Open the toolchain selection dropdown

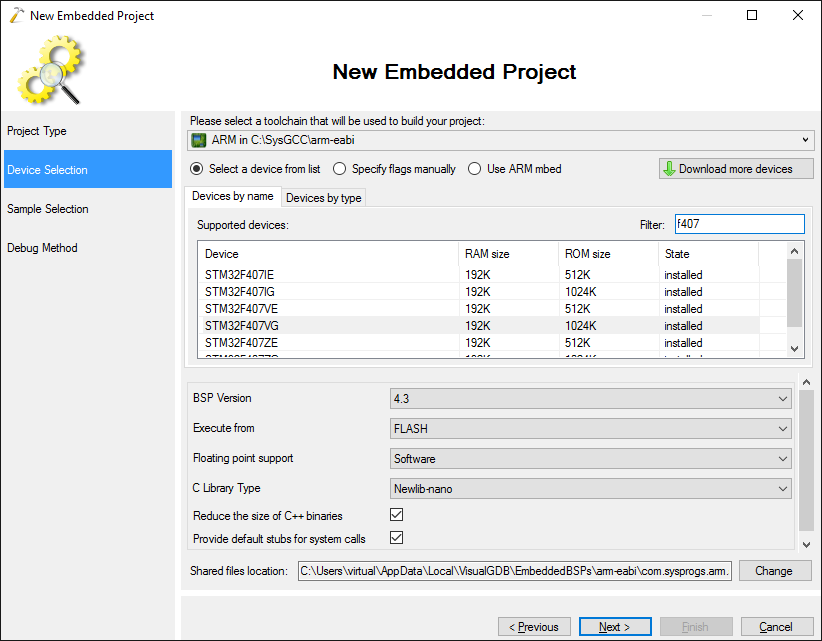[x=501, y=140]
